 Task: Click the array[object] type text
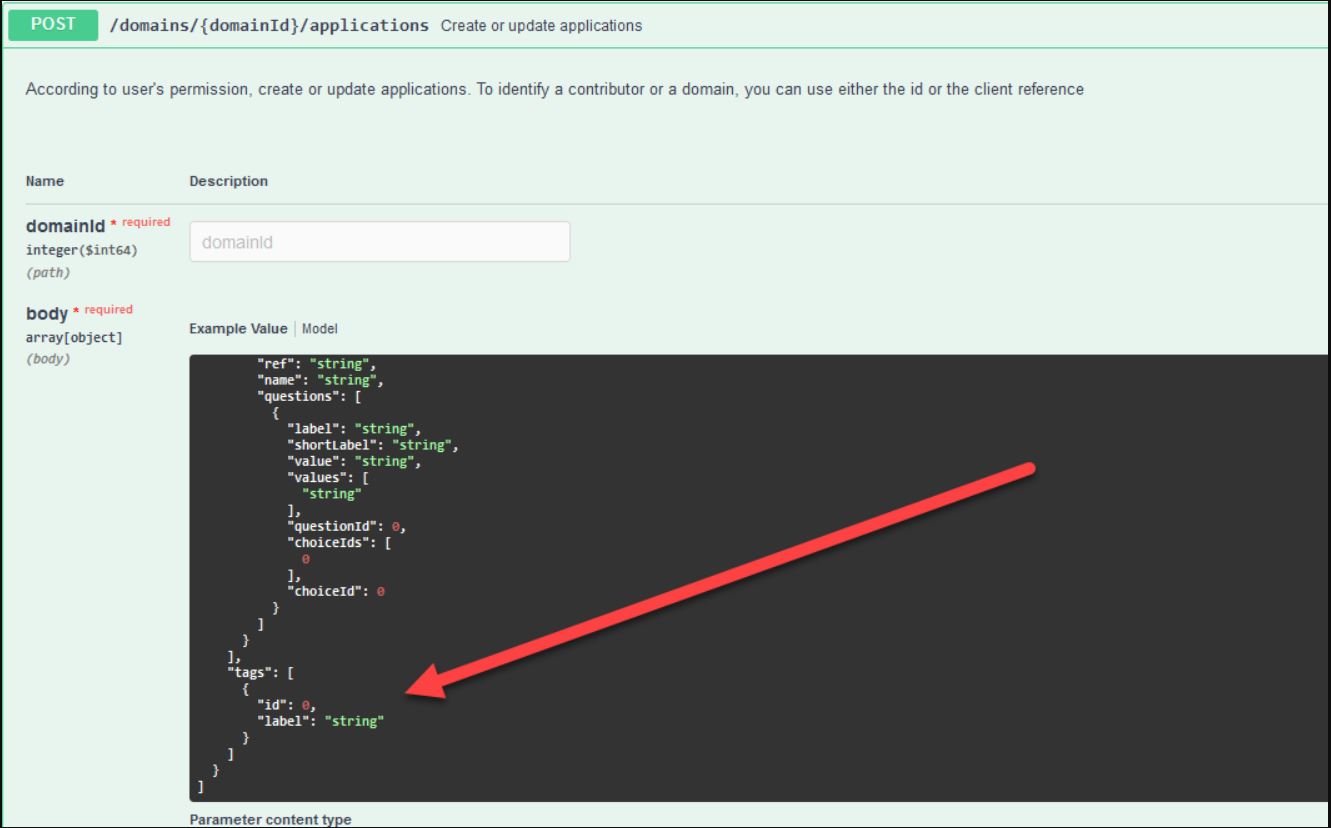click(73, 338)
